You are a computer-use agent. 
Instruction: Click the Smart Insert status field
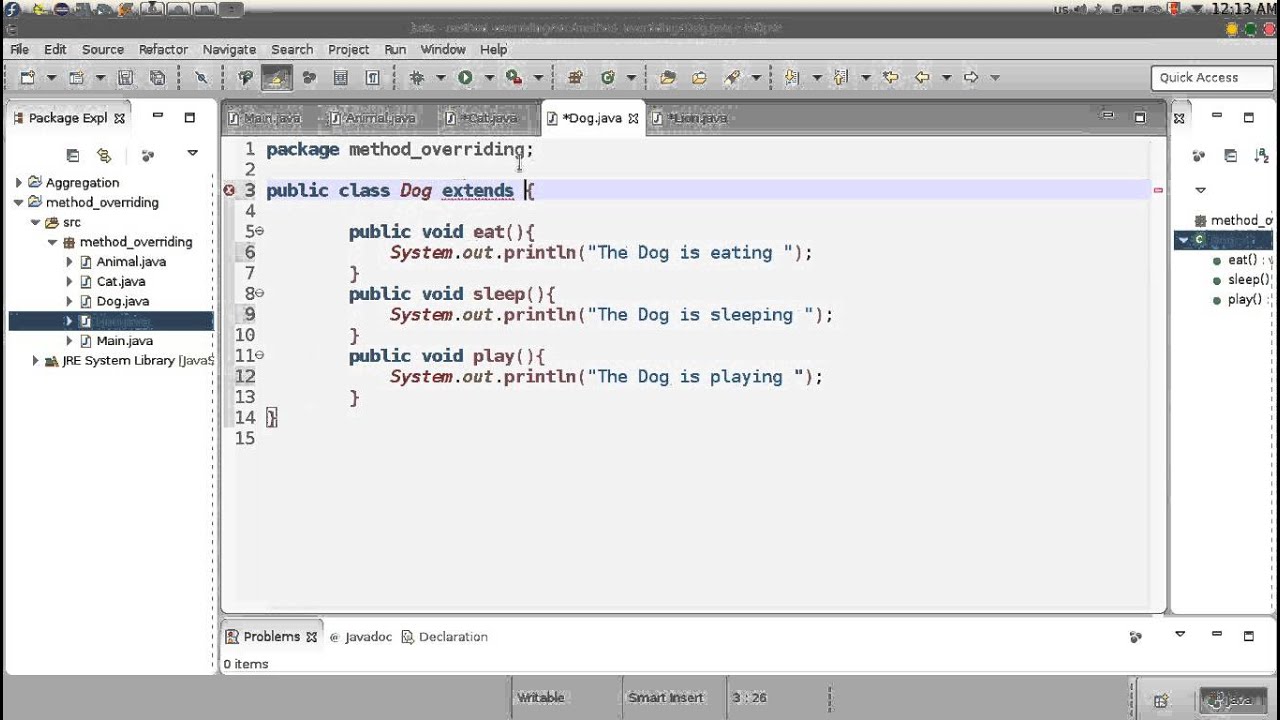coord(666,697)
